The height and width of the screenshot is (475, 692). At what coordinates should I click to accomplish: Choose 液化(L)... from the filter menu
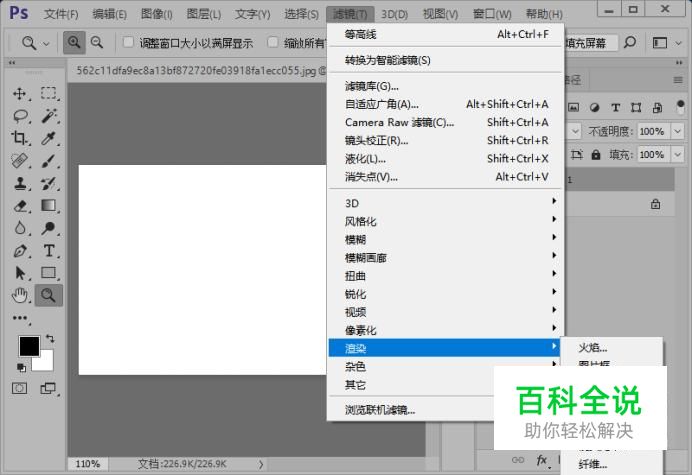point(445,158)
